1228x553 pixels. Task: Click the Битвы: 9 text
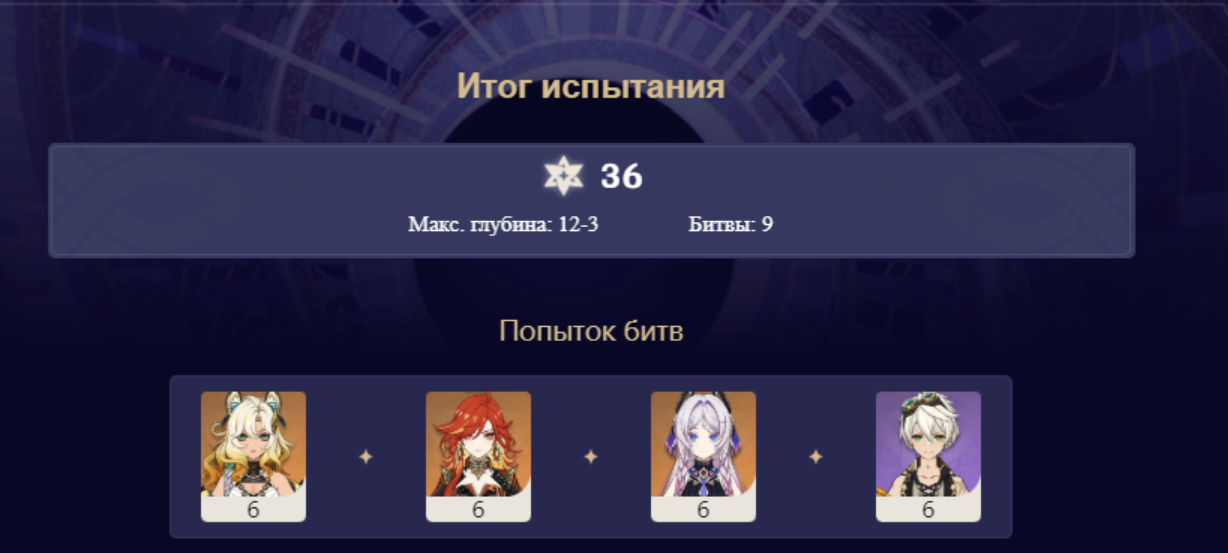point(730,224)
